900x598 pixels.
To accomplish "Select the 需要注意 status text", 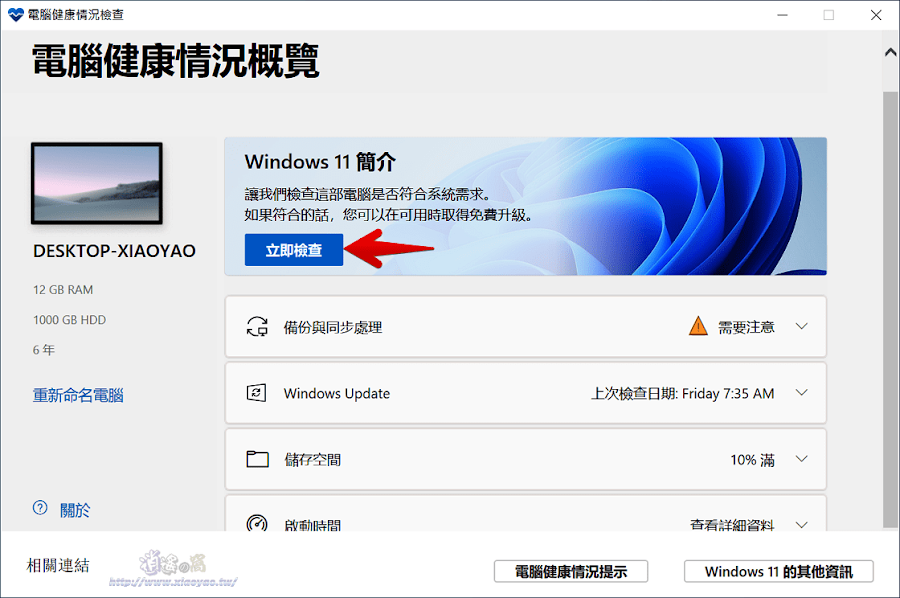I will [x=746, y=327].
